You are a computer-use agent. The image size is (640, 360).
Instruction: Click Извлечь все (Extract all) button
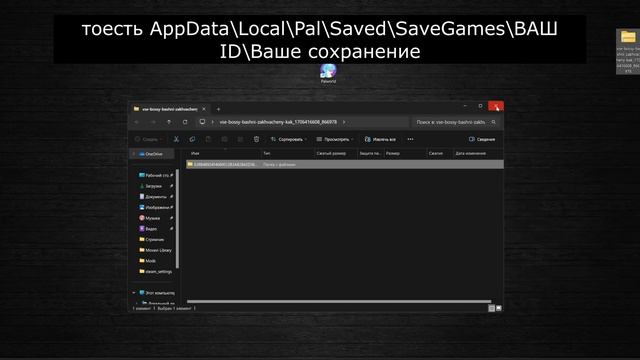(x=380, y=139)
